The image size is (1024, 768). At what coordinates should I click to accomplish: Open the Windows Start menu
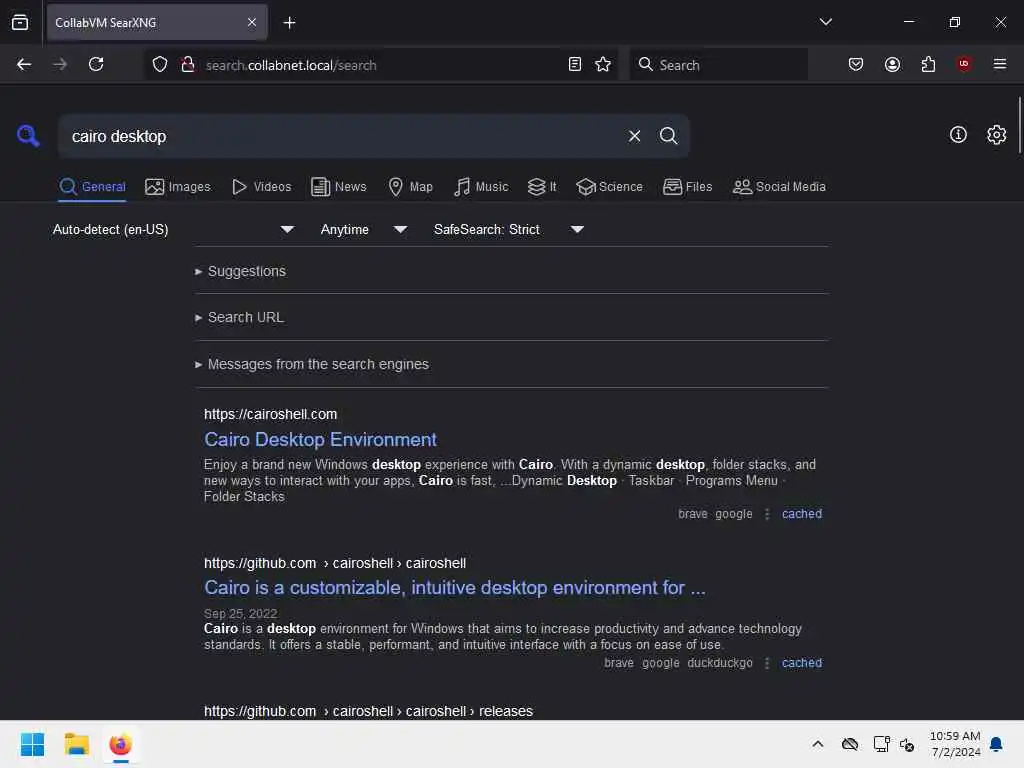(x=32, y=744)
